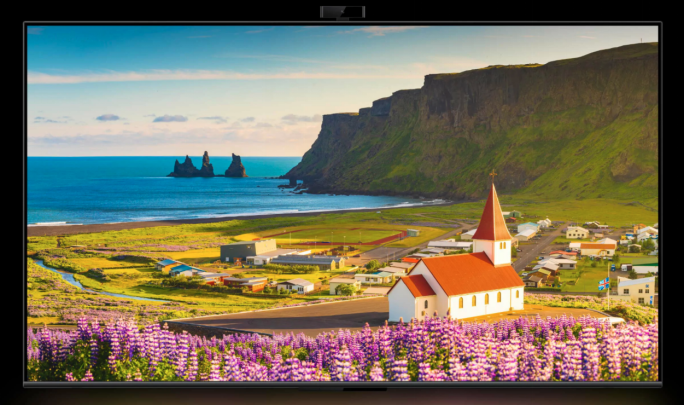This screenshot has width=684, height=405.
Task: Click the large gray warehouse building
Action: coord(247,249)
